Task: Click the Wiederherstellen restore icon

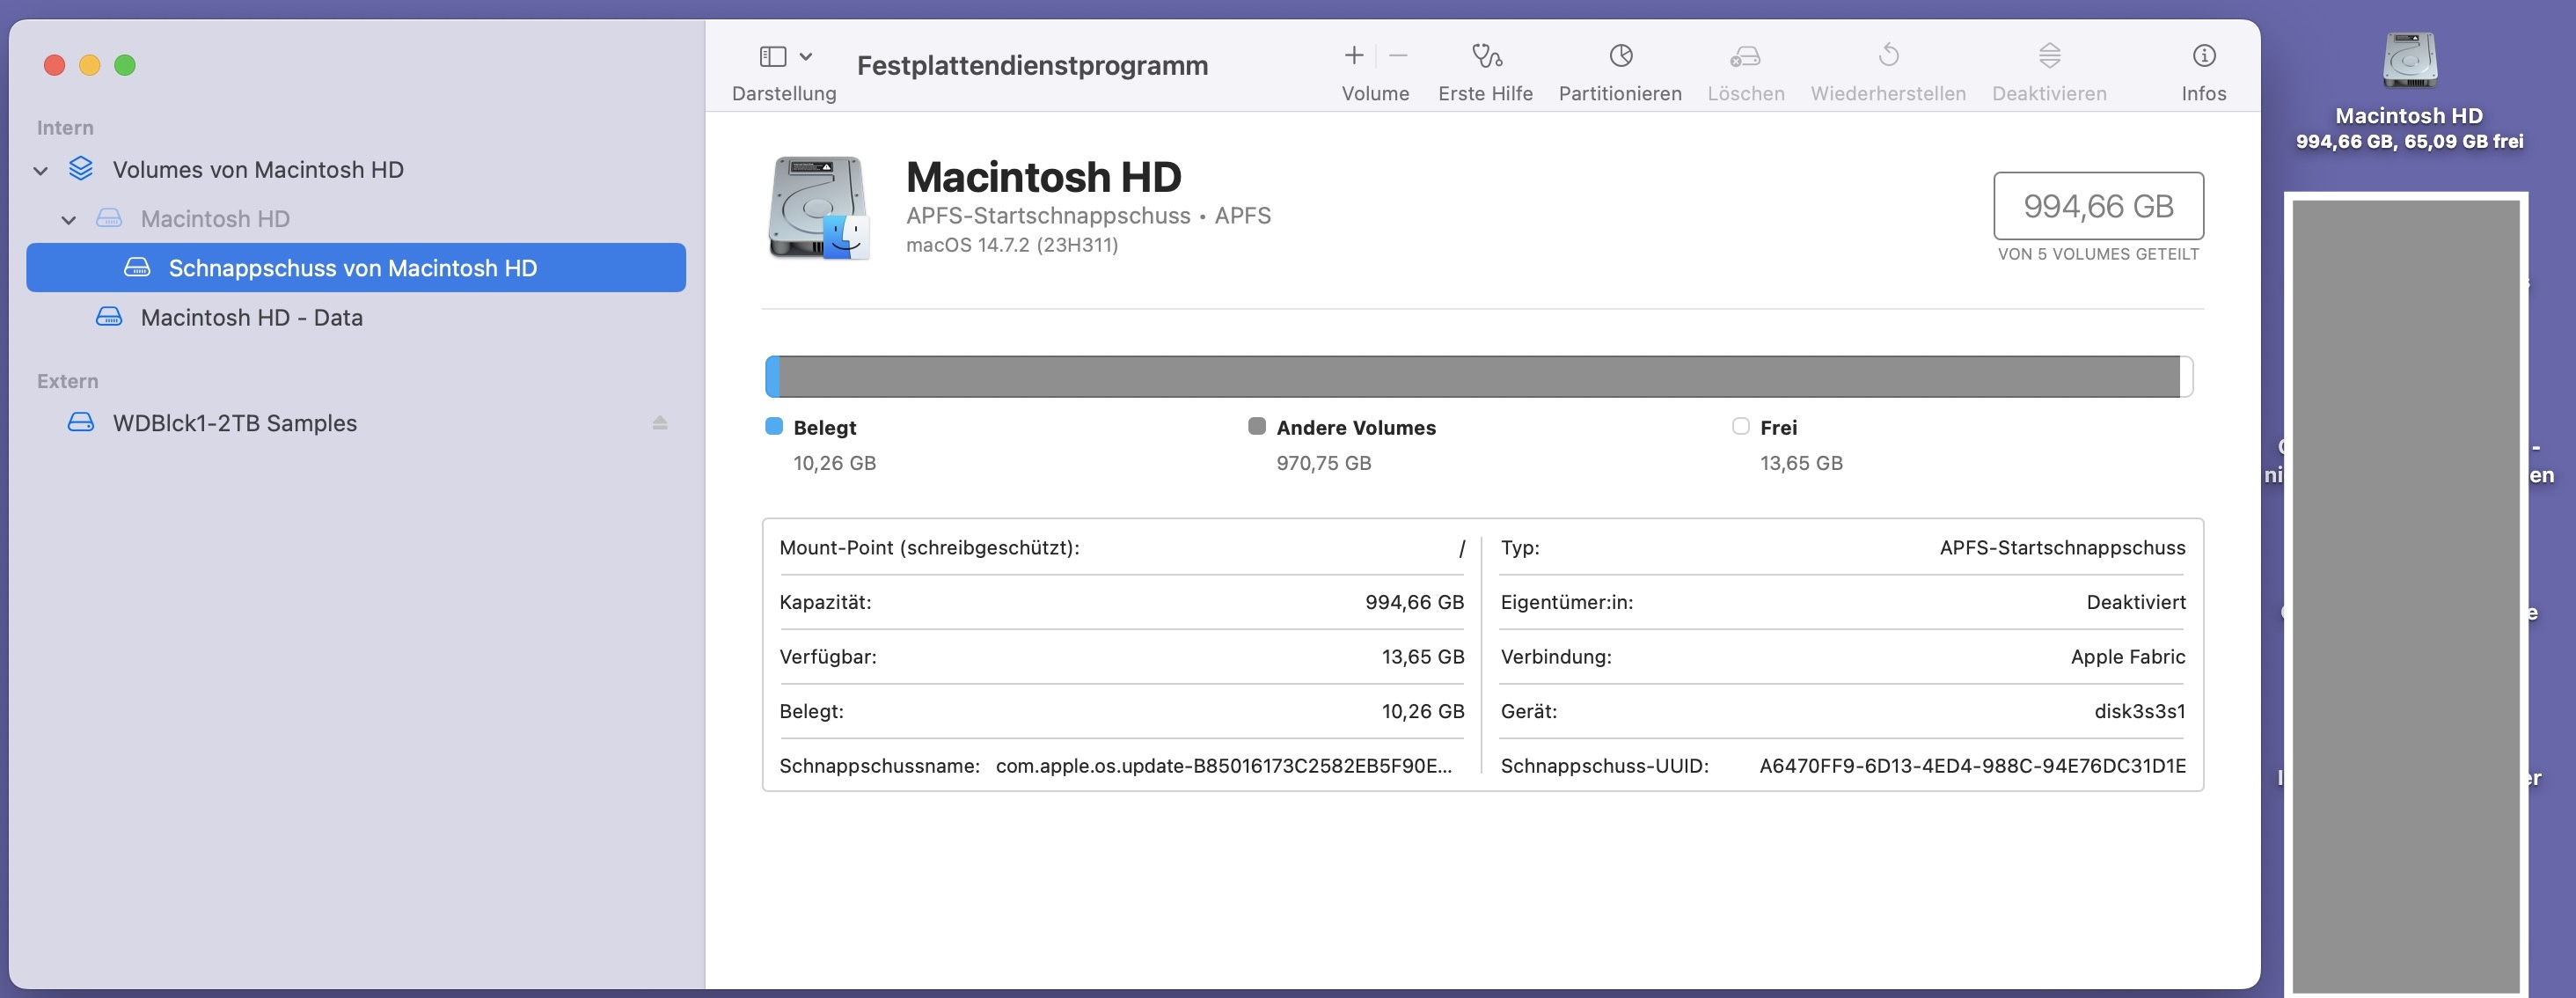Action: click(x=1888, y=56)
